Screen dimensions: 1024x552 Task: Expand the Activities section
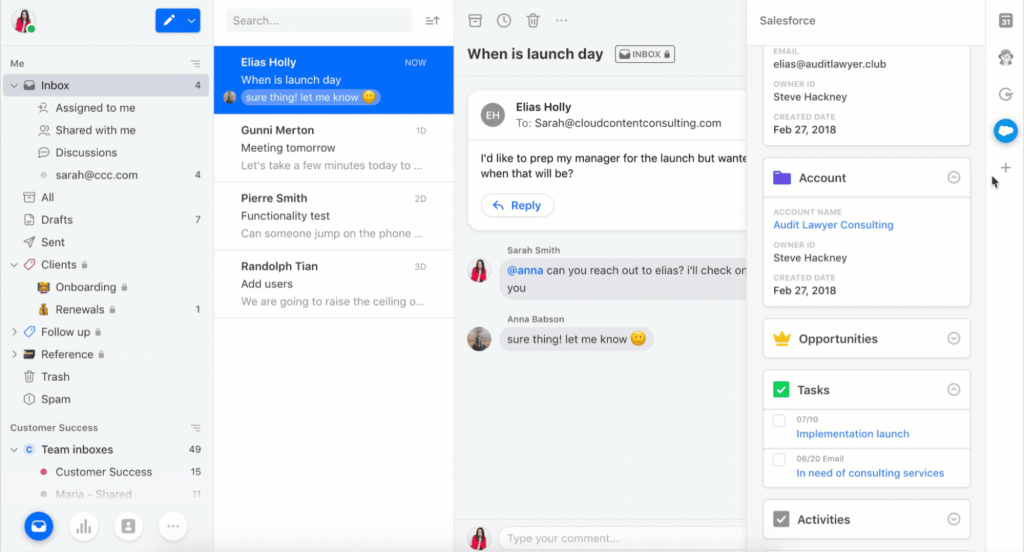(x=953, y=519)
